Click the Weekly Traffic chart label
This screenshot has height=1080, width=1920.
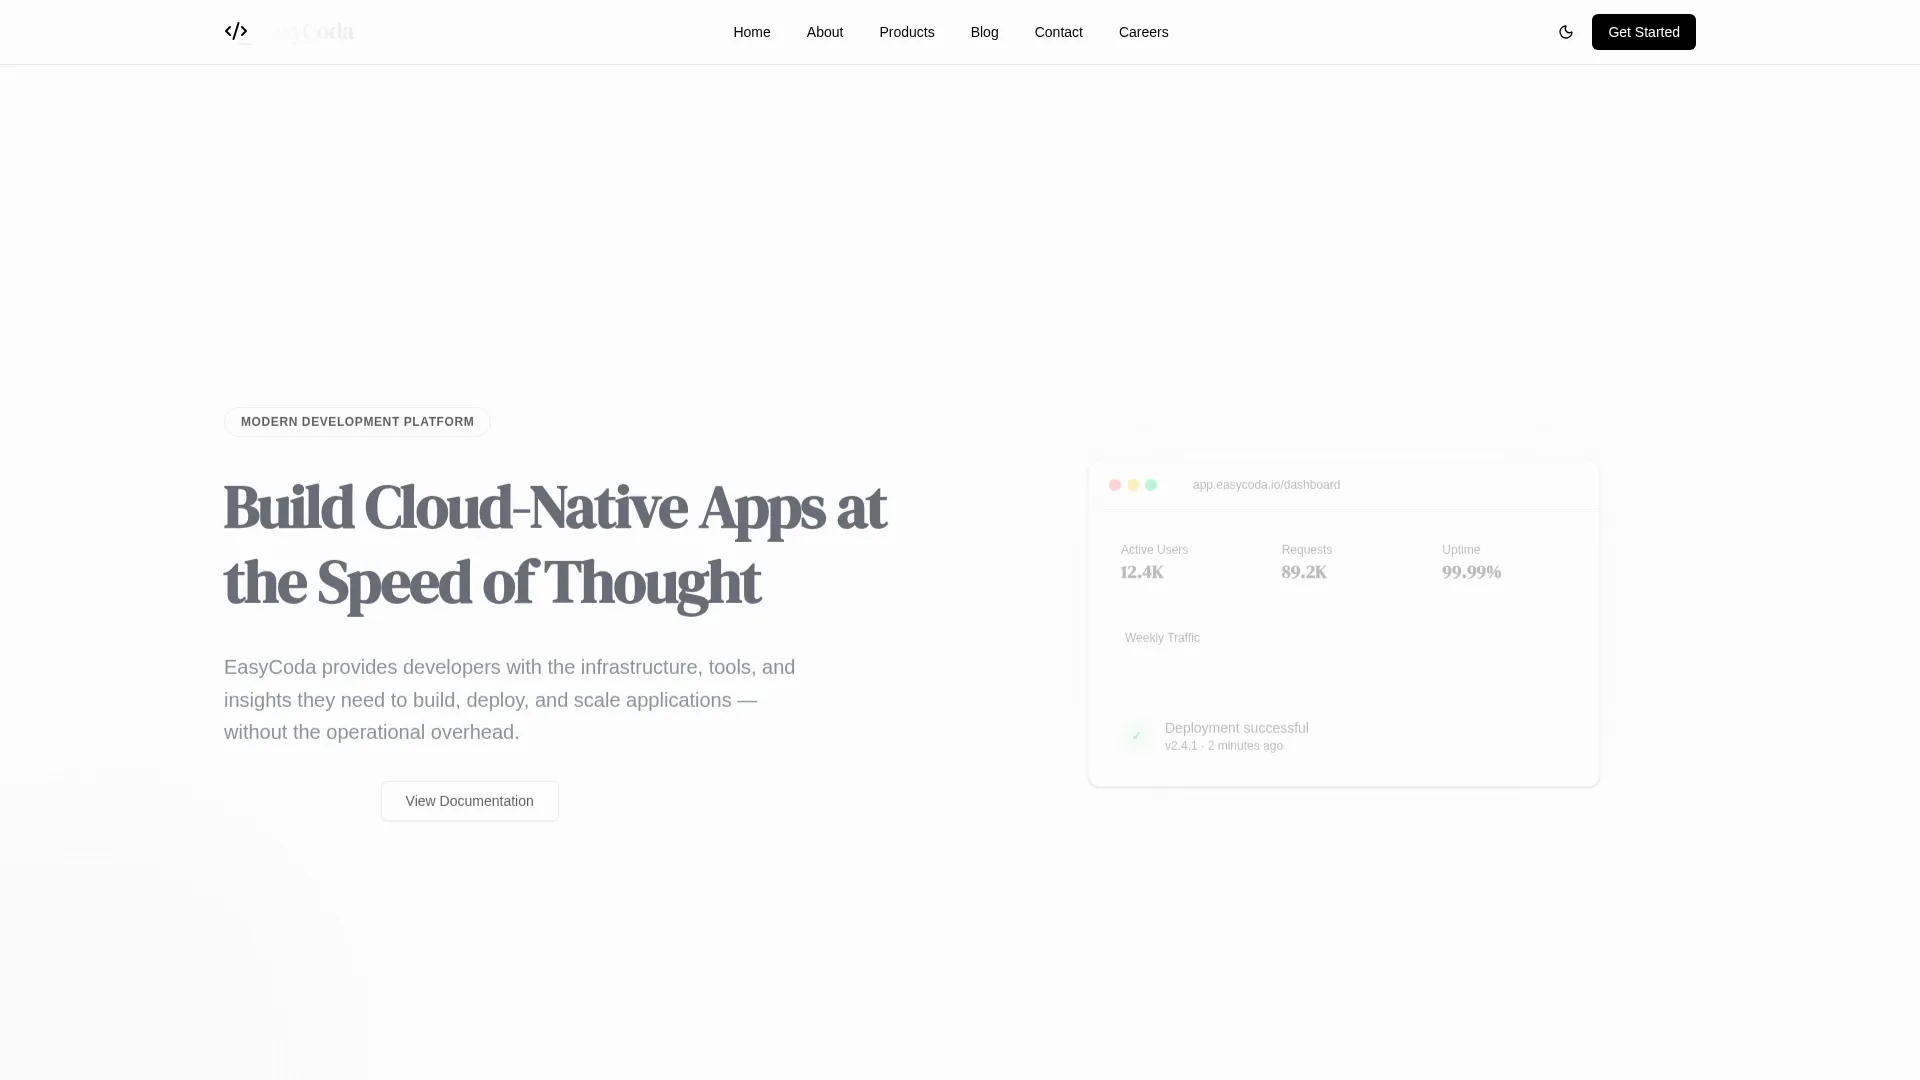click(x=1162, y=638)
